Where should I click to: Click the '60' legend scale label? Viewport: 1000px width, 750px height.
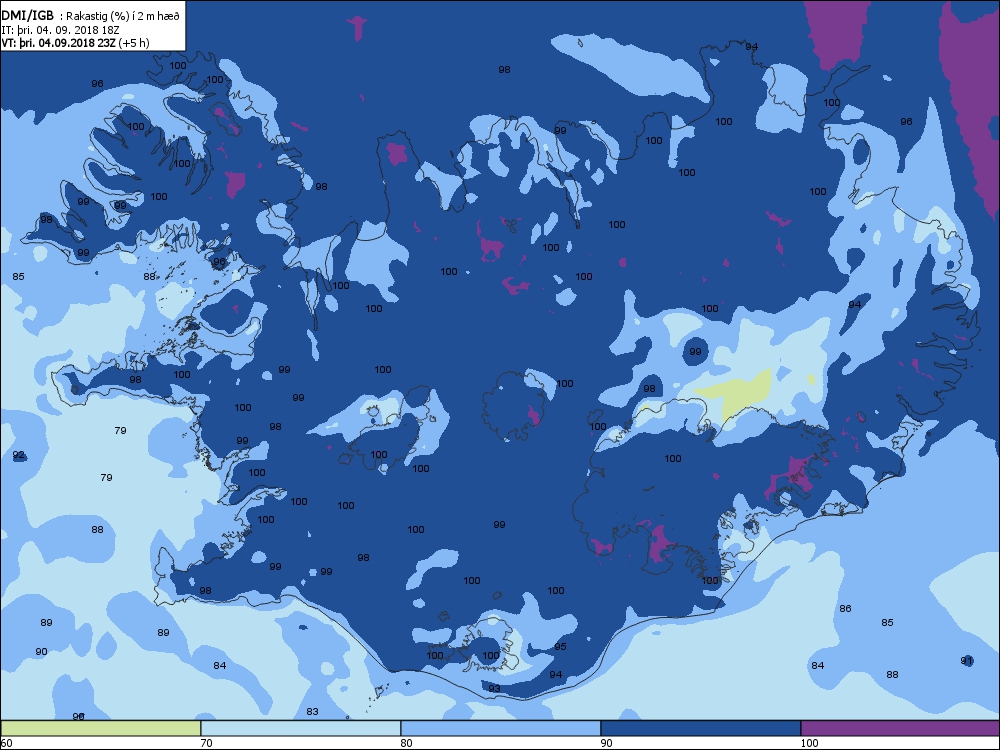click(6, 743)
